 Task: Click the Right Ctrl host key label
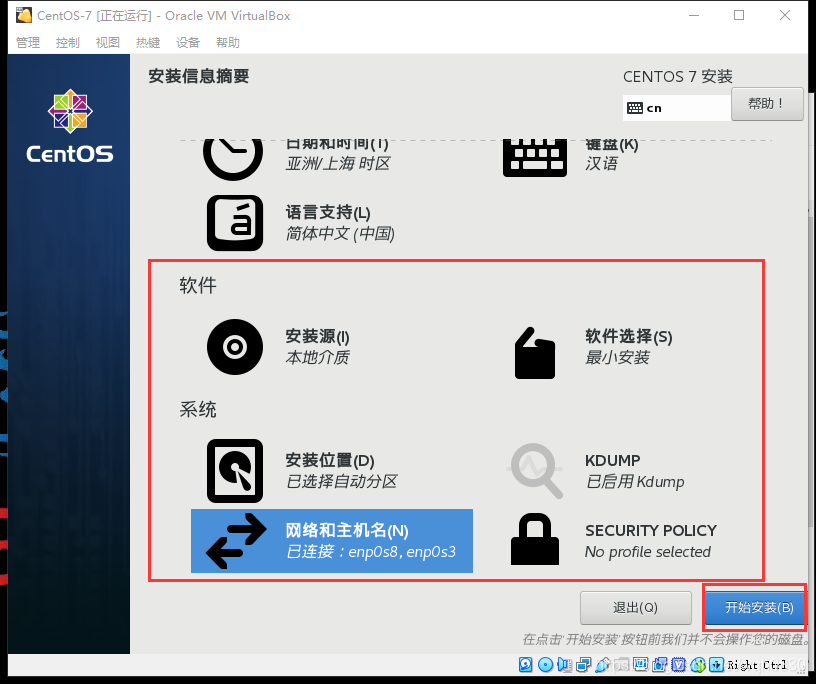[757, 665]
